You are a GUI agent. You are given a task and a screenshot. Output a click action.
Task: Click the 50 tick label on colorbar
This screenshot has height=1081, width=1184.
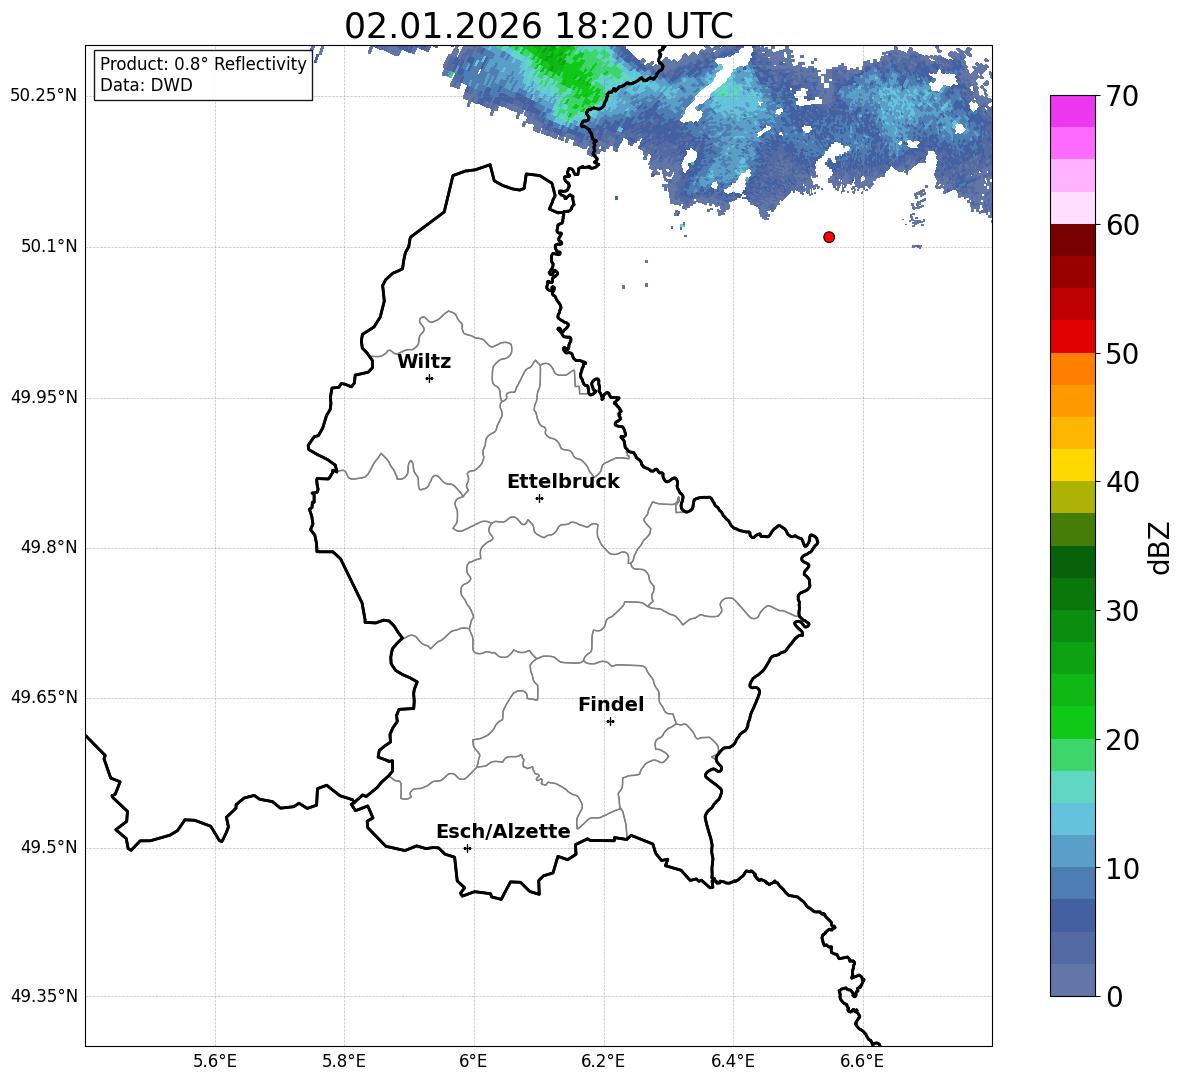tap(1122, 353)
